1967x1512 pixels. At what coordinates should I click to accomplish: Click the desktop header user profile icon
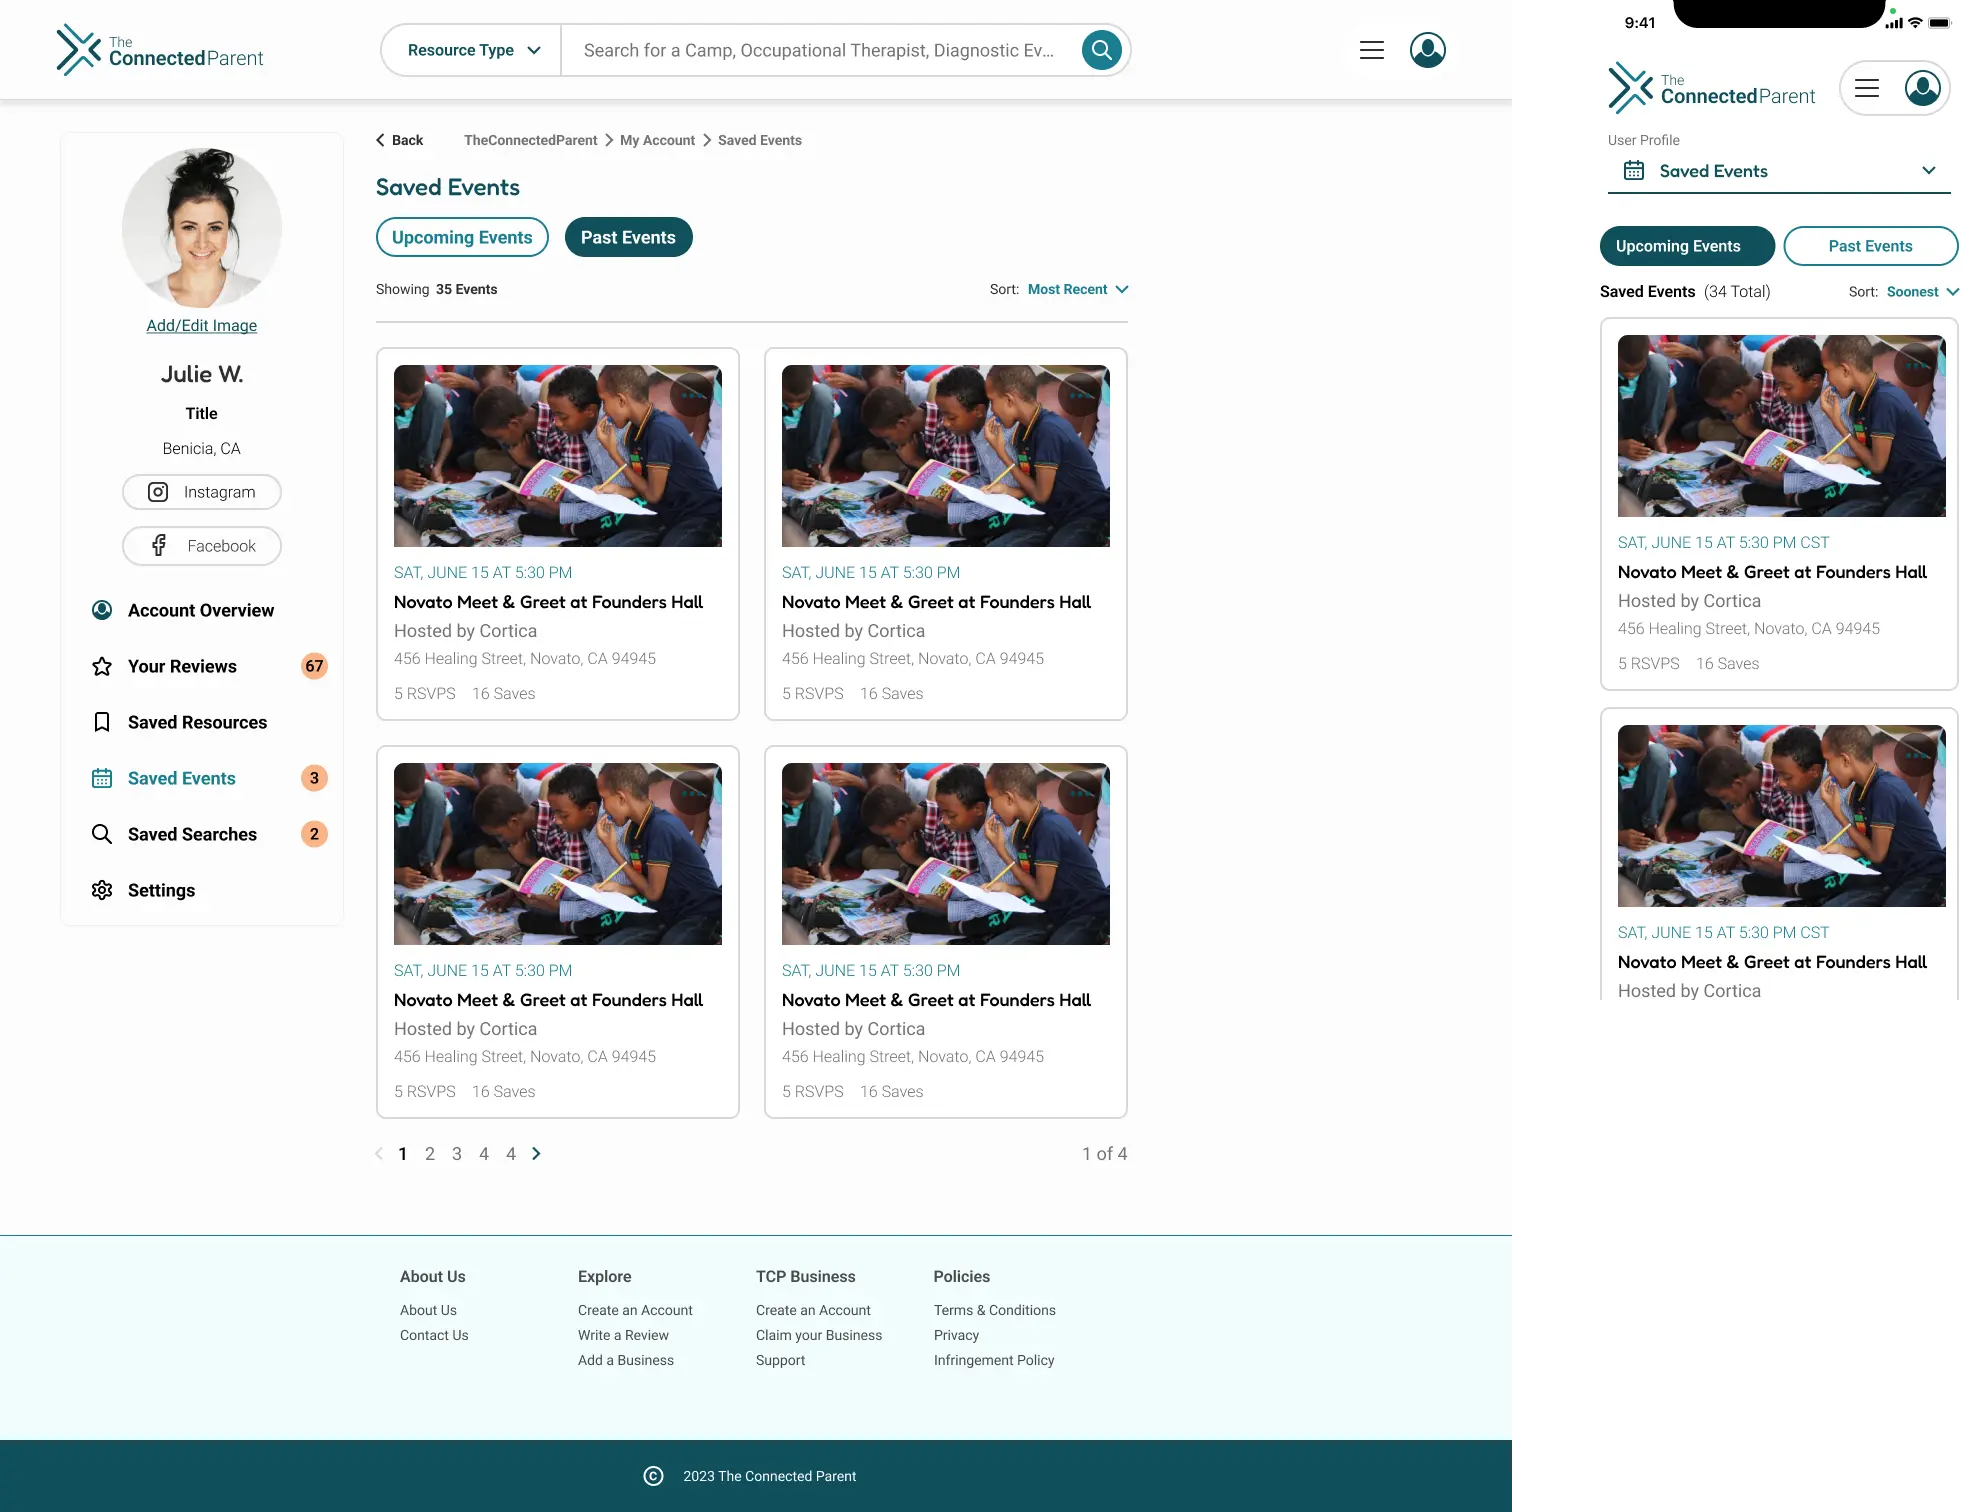click(x=1427, y=50)
